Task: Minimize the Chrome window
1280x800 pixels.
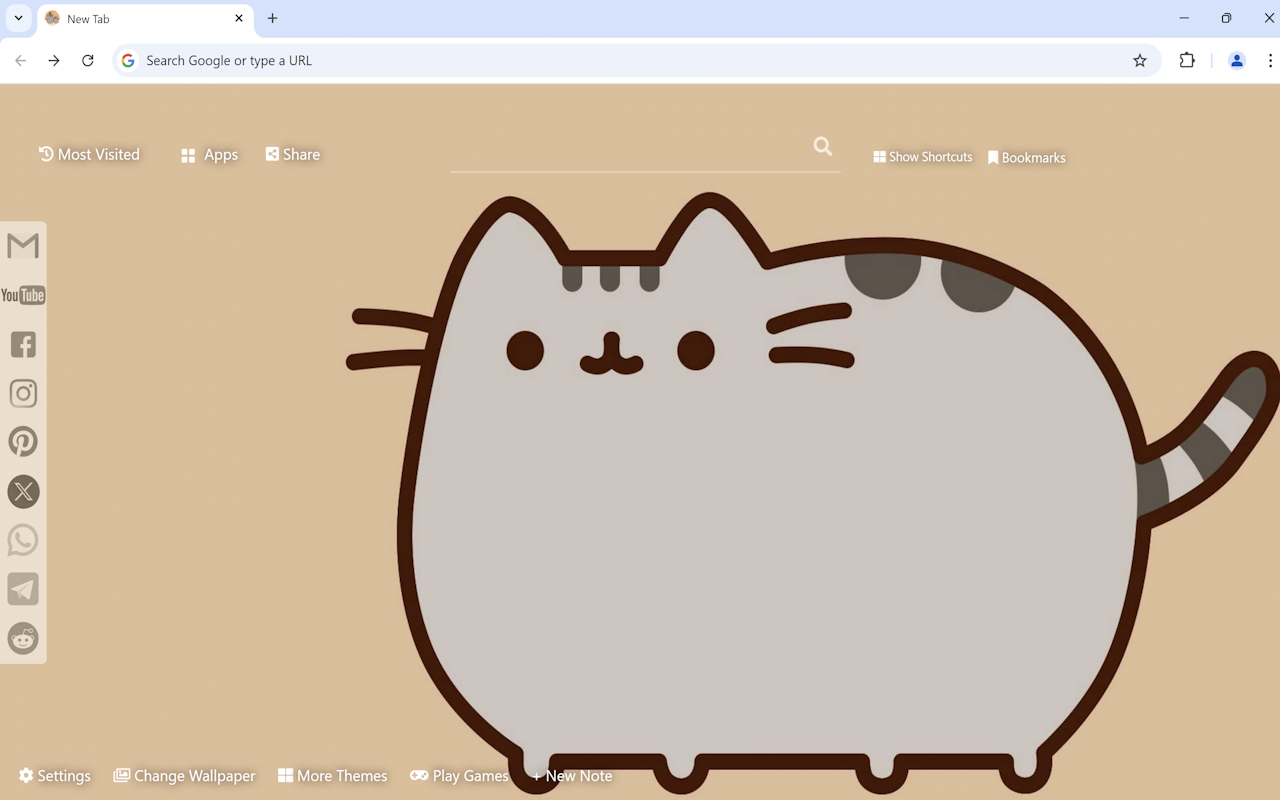Action: tap(1184, 18)
